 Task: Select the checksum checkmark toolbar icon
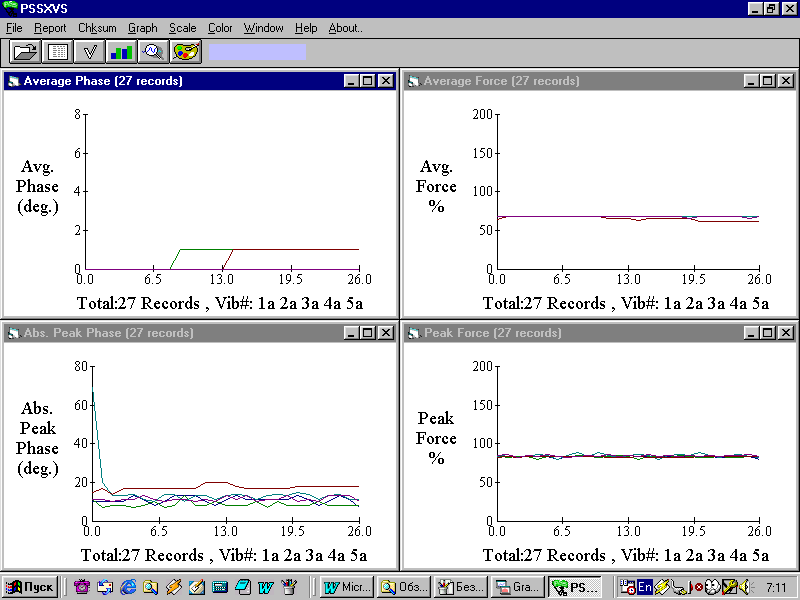[x=89, y=52]
